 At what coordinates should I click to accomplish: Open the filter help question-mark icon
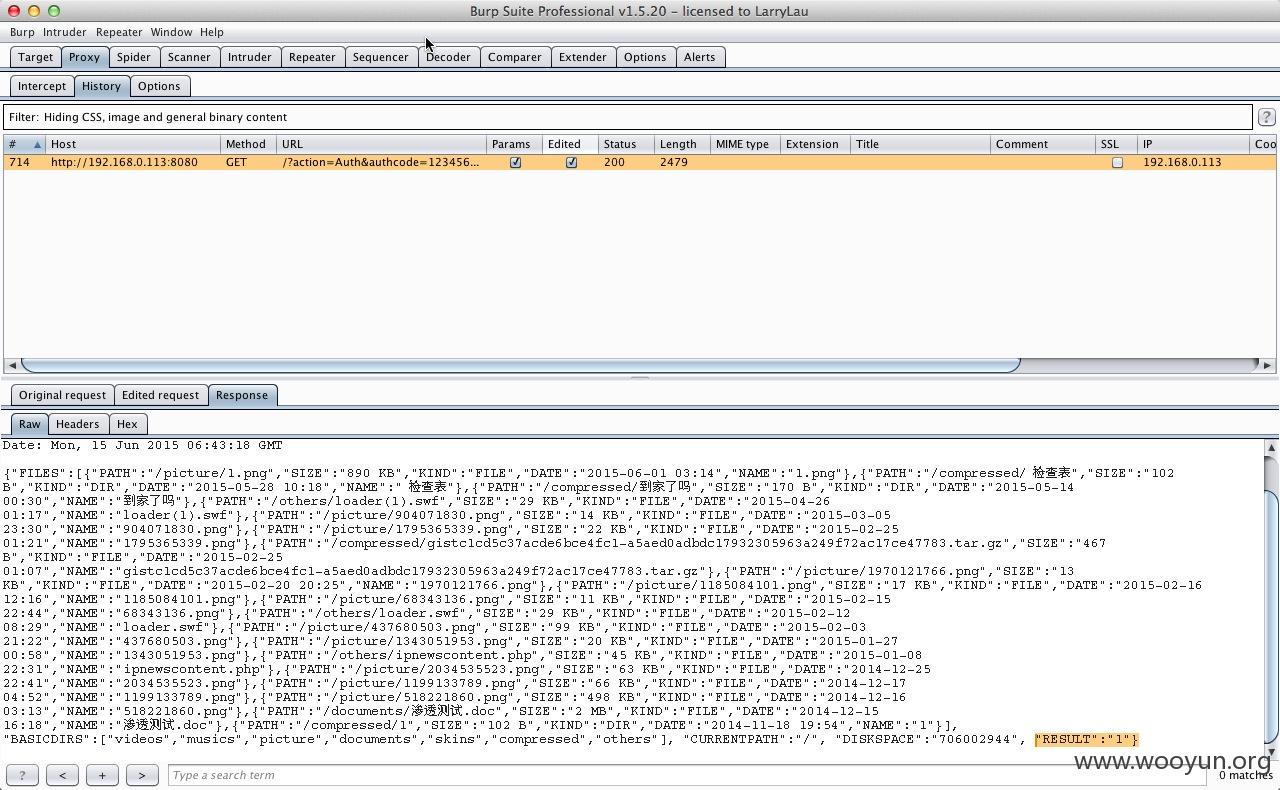point(1266,117)
